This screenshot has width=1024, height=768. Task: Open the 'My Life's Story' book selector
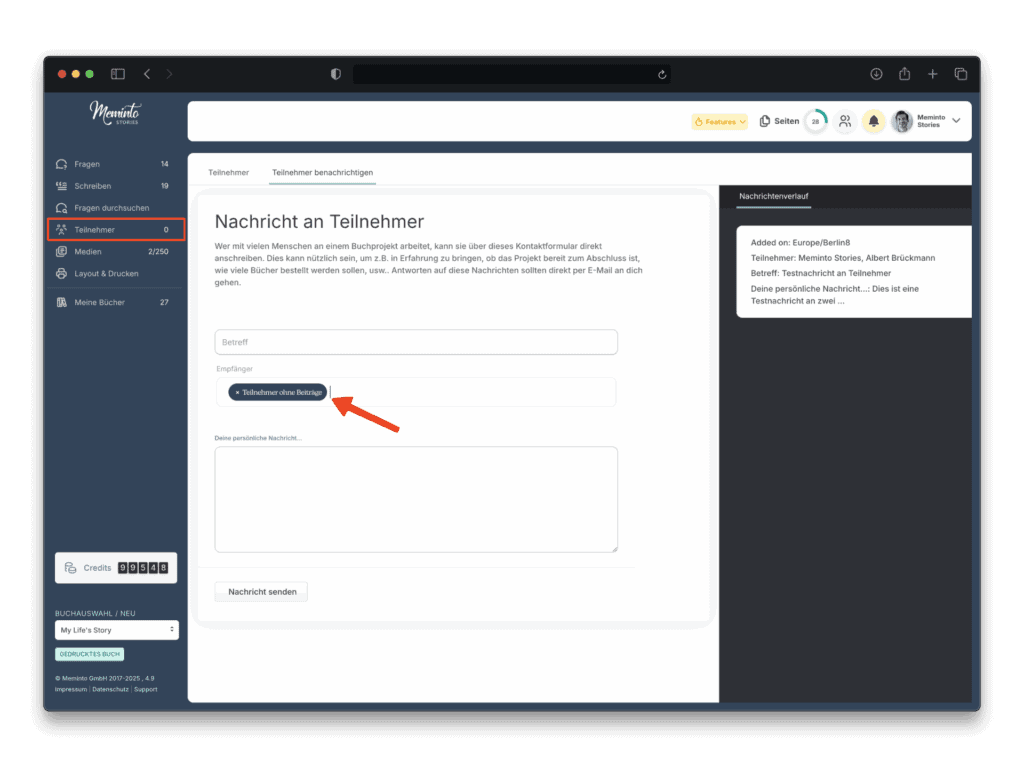pos(116,630)
